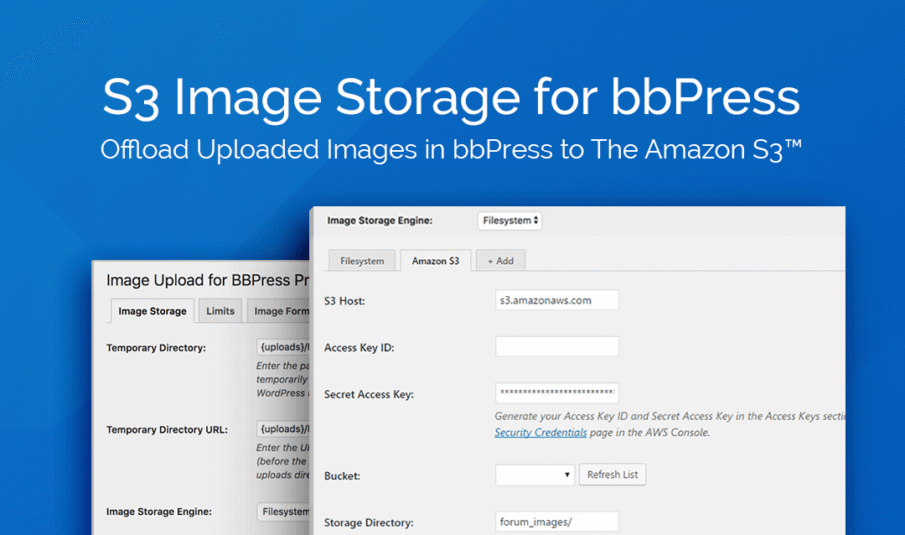Click the 'Secret Access Key:' label
Viewport: 905px width, 535px height.
coord(369,394)
